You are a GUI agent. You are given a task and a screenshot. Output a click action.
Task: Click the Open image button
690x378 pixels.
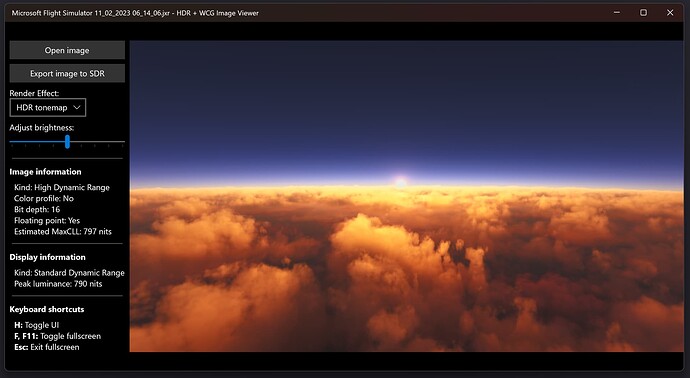(67, 50)
